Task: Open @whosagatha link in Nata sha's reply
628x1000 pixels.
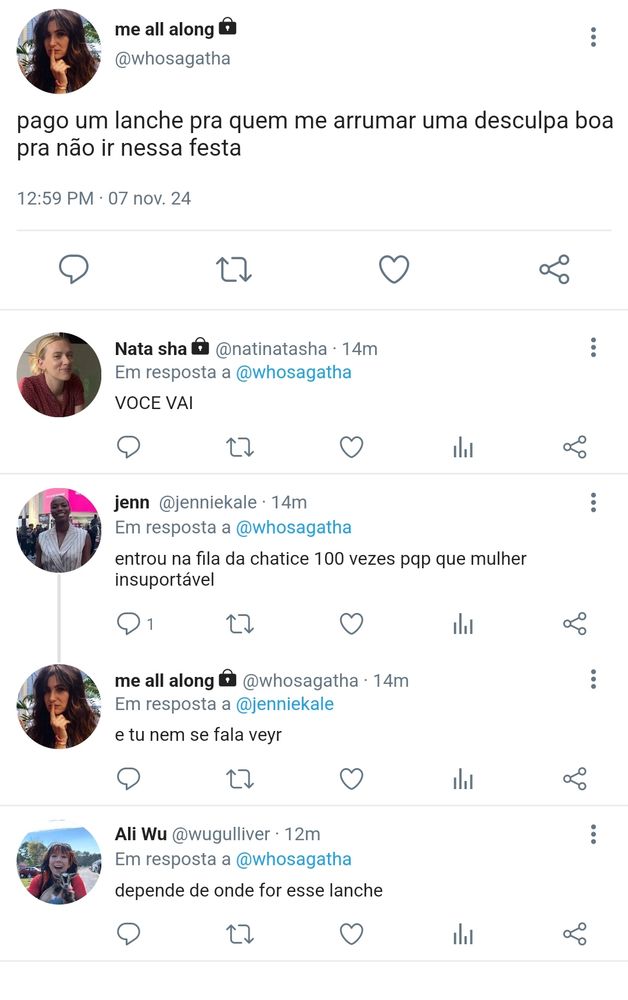Action: point(293,372)
